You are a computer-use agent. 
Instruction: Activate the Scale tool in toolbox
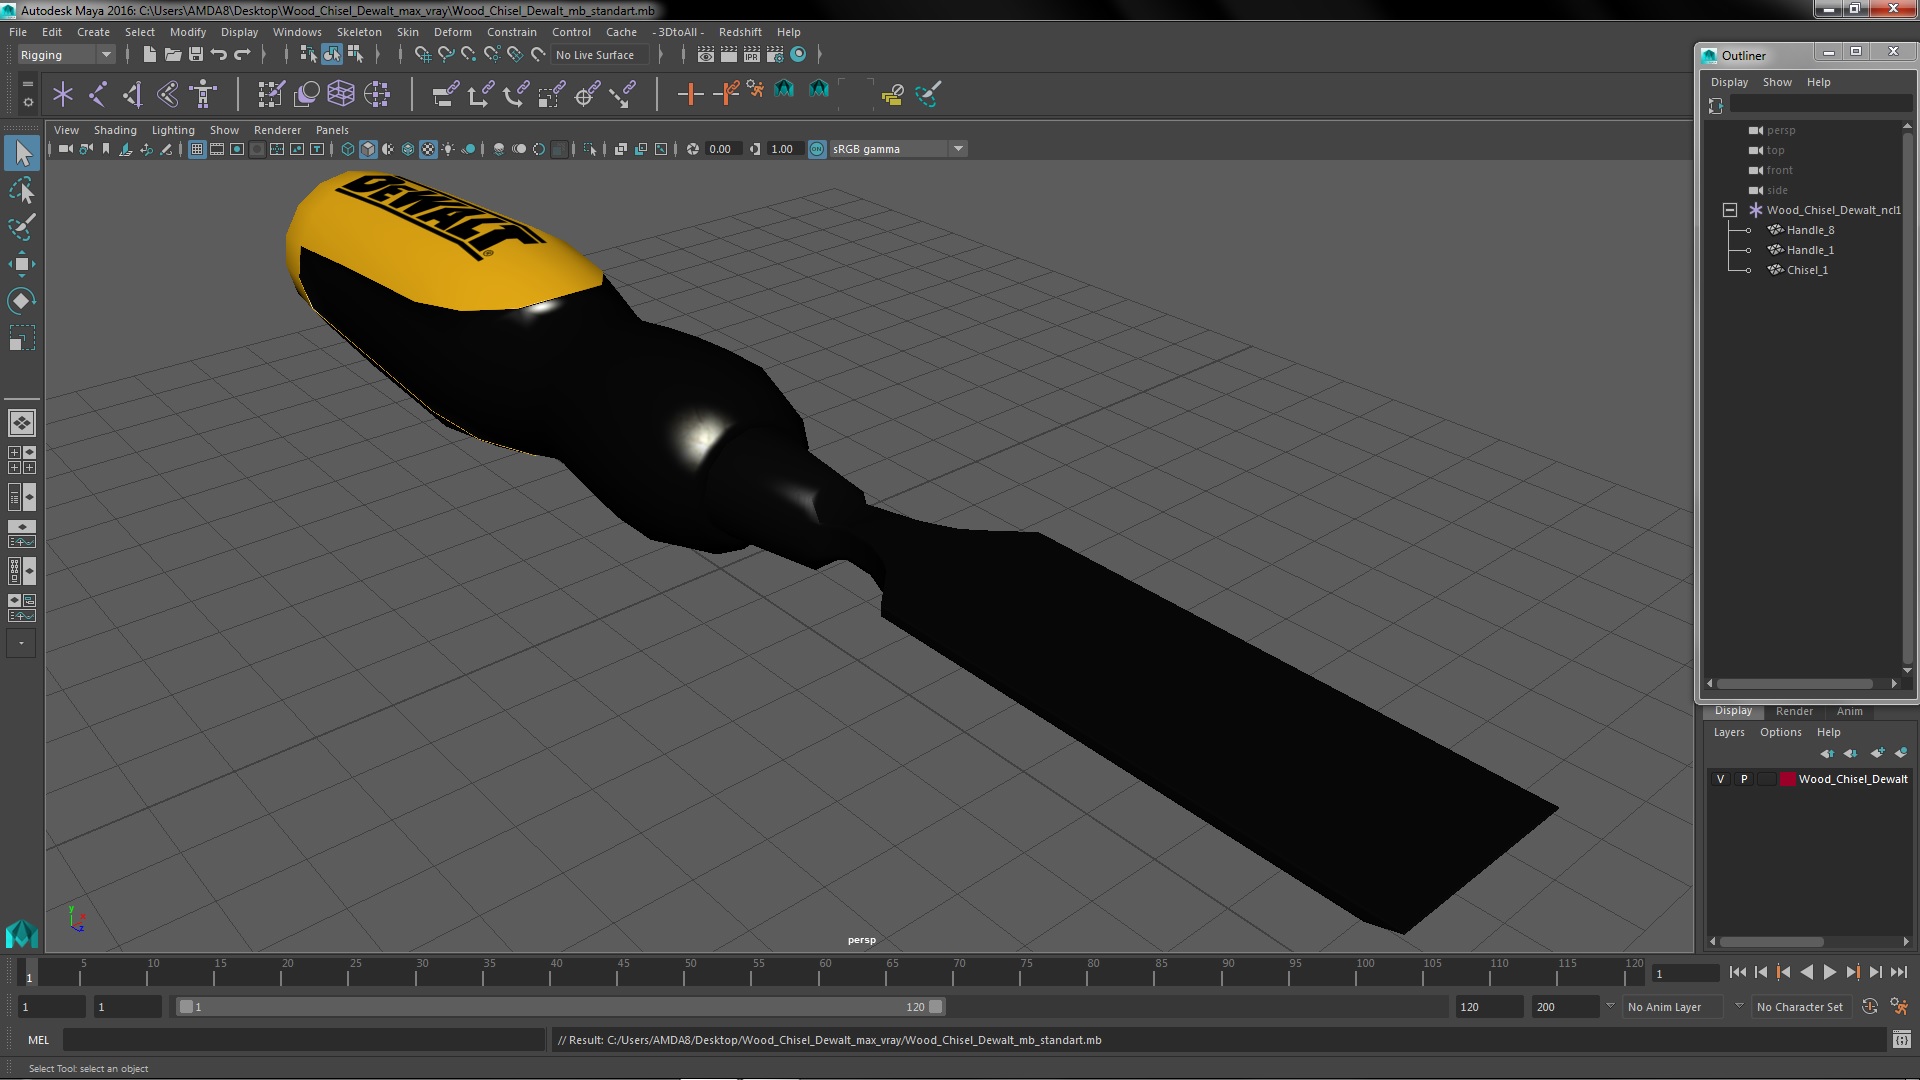click(x=21, y=338)
